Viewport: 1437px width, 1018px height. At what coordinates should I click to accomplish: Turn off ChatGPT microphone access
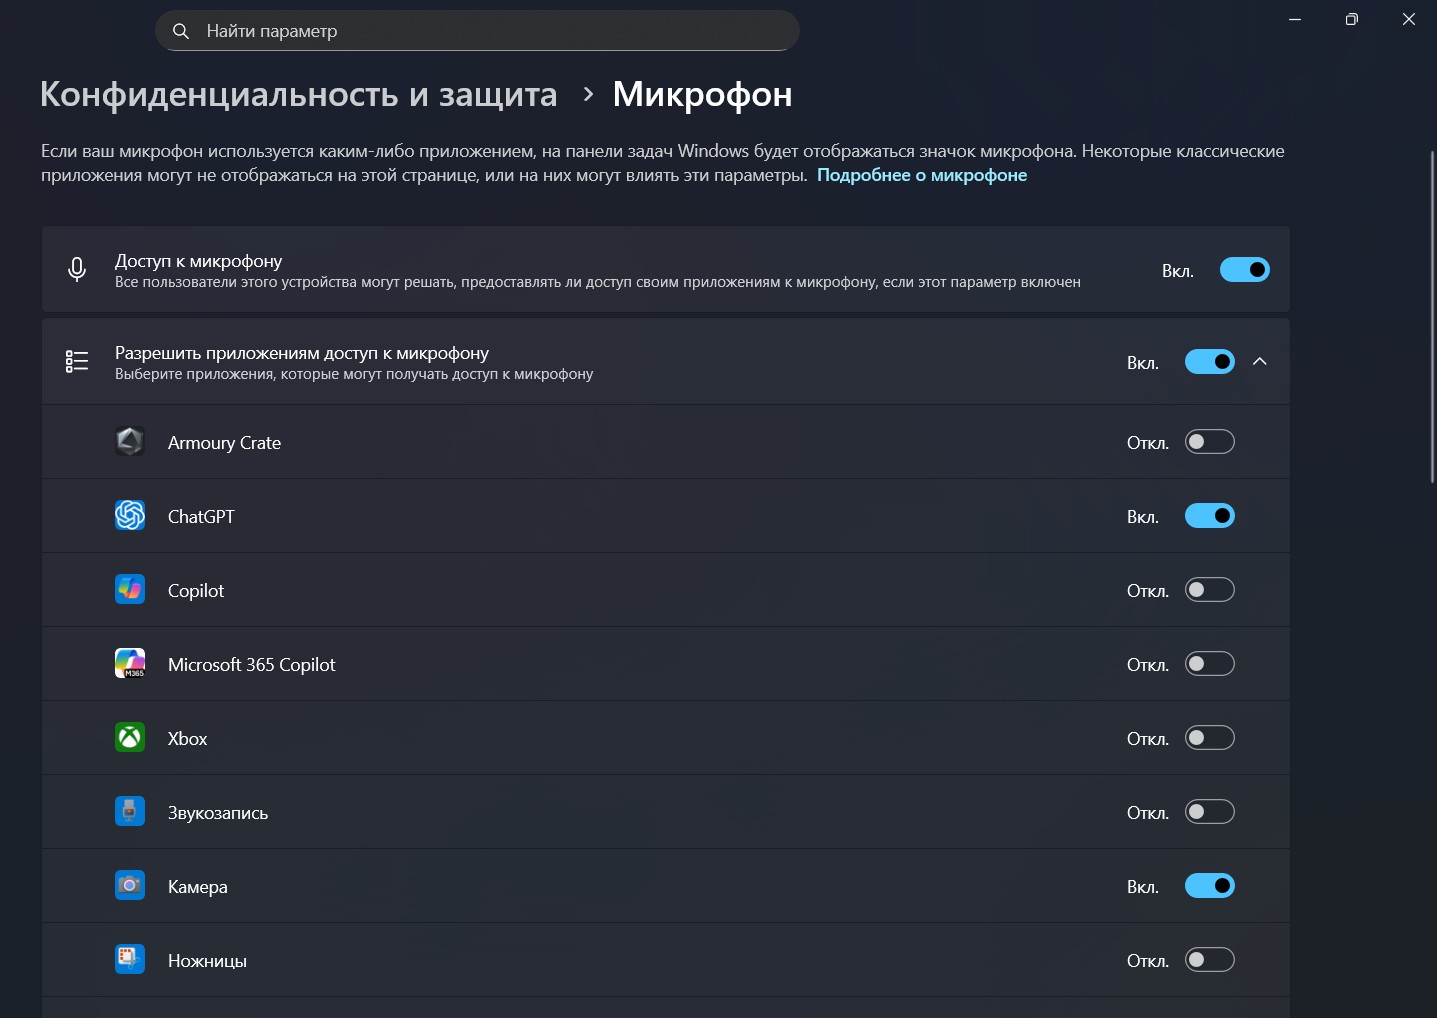(1209, 516)
